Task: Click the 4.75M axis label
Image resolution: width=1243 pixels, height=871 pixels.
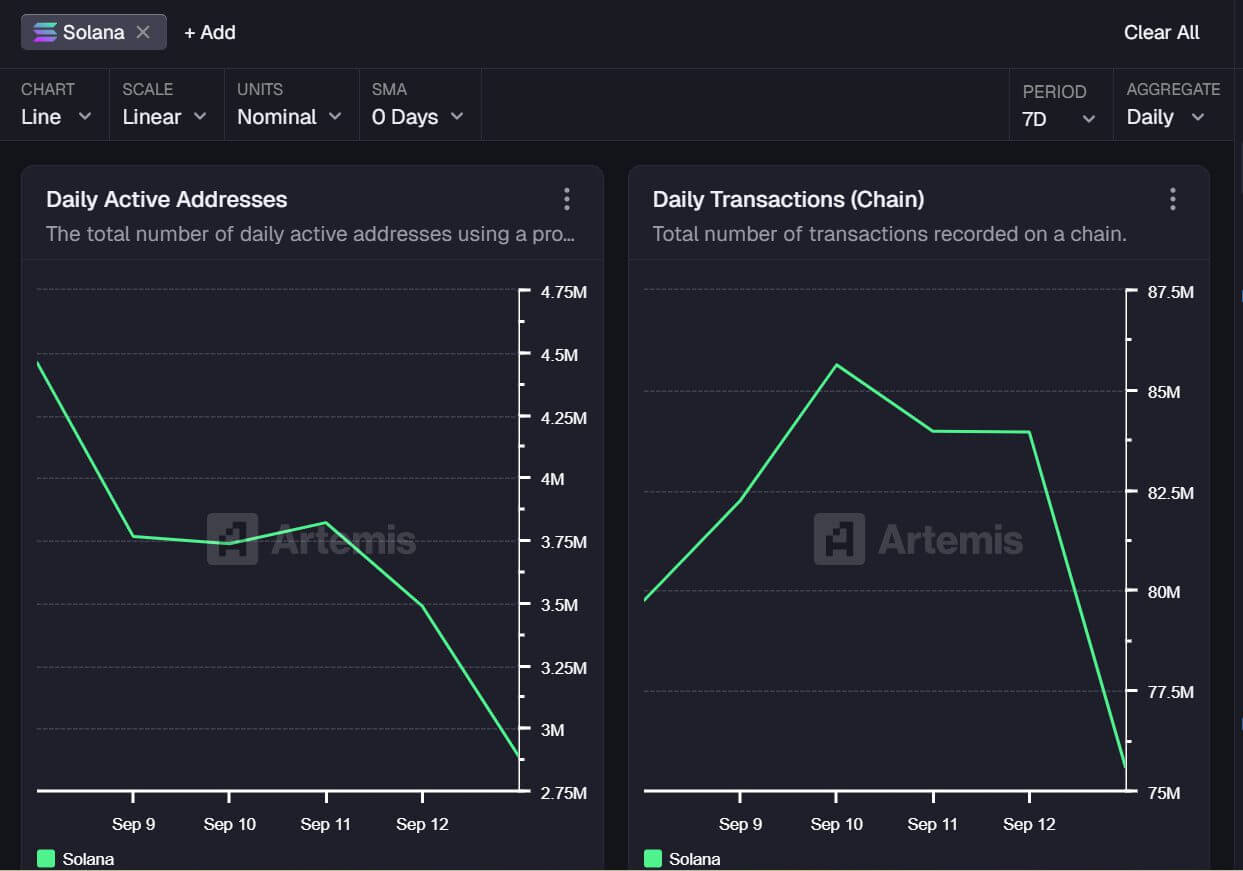Action: [x=563, y=293]
